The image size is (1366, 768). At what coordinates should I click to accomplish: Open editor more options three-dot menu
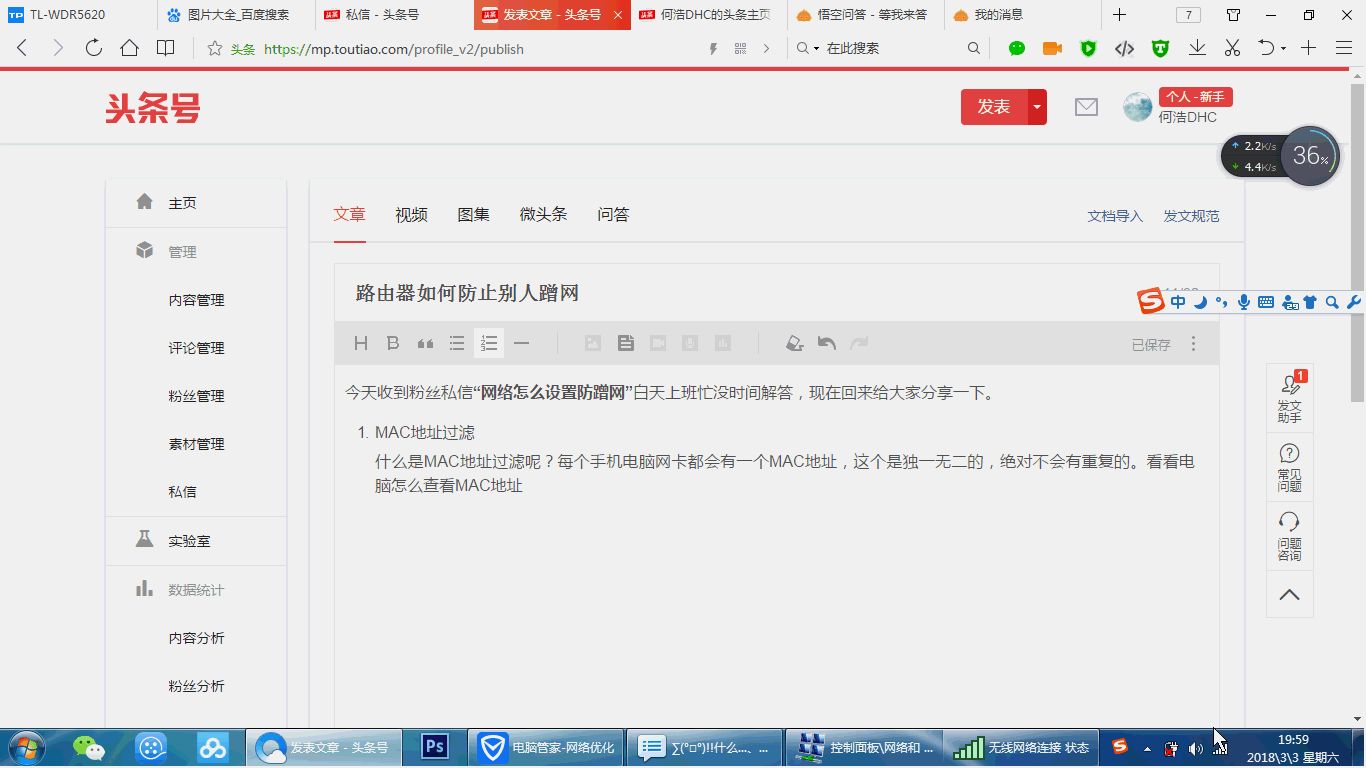(1193, 343)
